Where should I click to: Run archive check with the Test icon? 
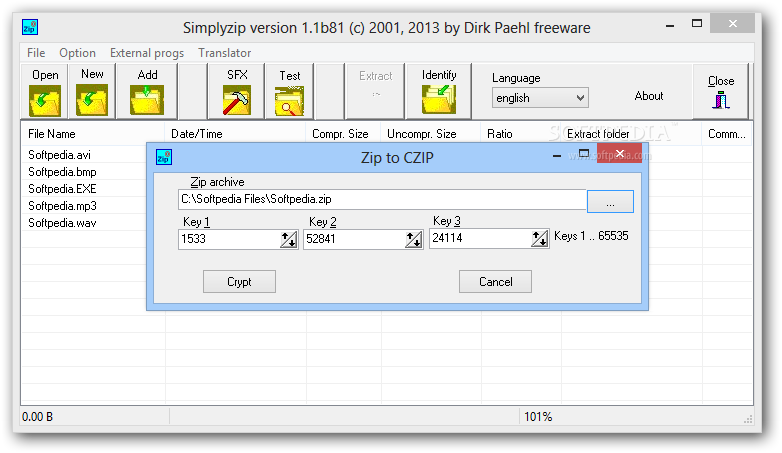[289, 101]
